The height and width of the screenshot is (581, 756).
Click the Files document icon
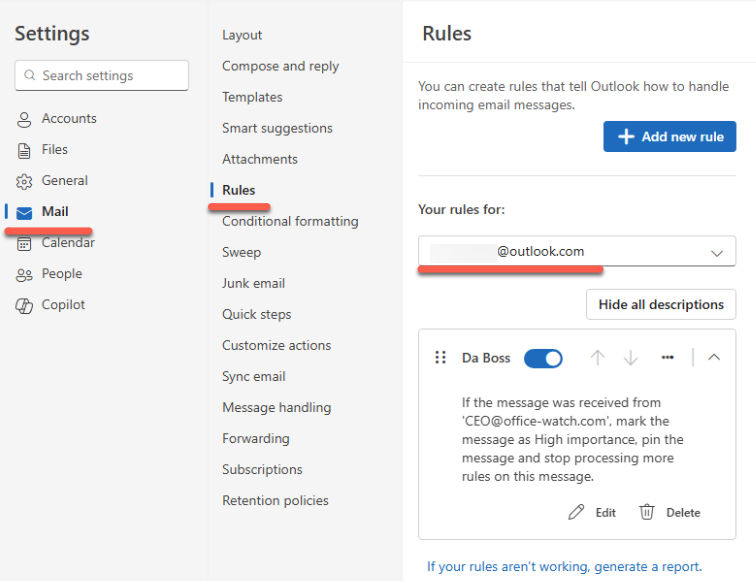(24, 150)
